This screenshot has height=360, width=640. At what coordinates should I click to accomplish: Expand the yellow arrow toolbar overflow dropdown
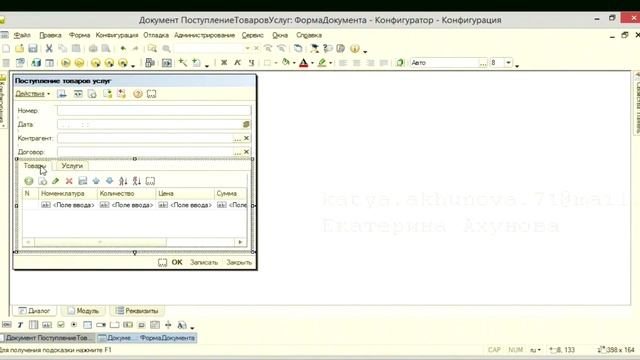(133, 65)
